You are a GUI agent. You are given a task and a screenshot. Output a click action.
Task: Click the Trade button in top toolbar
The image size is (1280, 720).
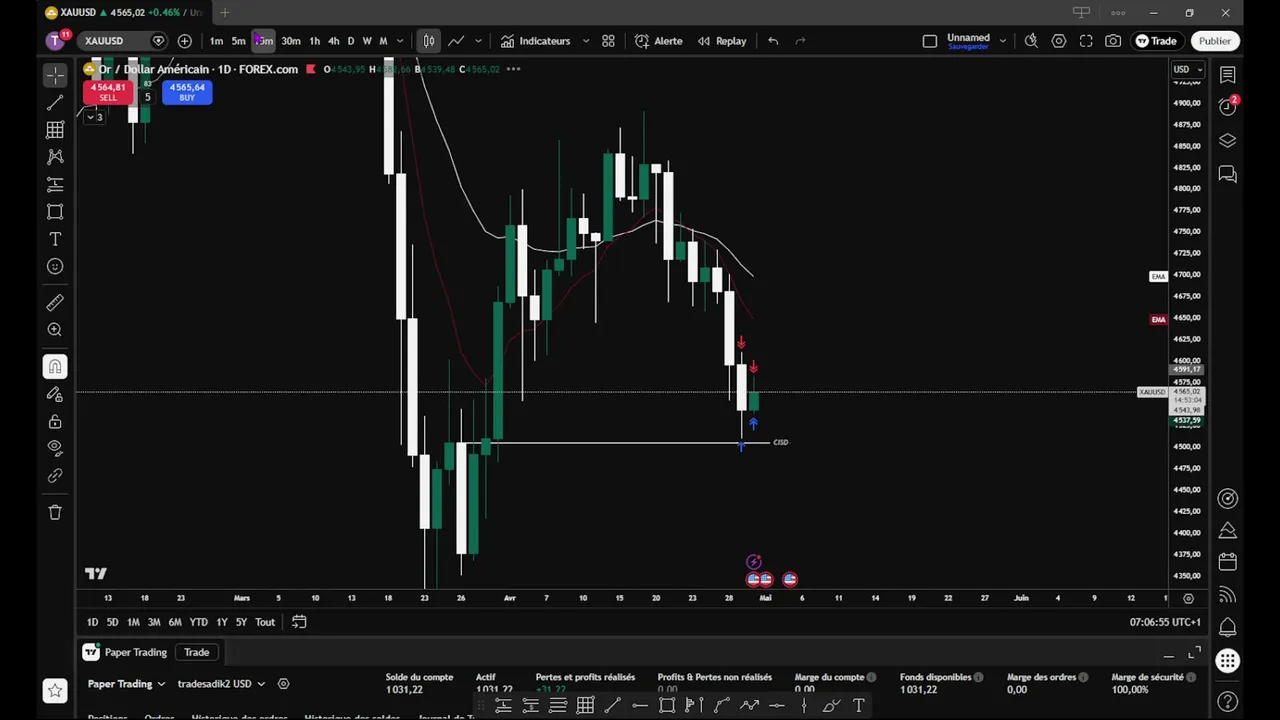pos(1156,41)
